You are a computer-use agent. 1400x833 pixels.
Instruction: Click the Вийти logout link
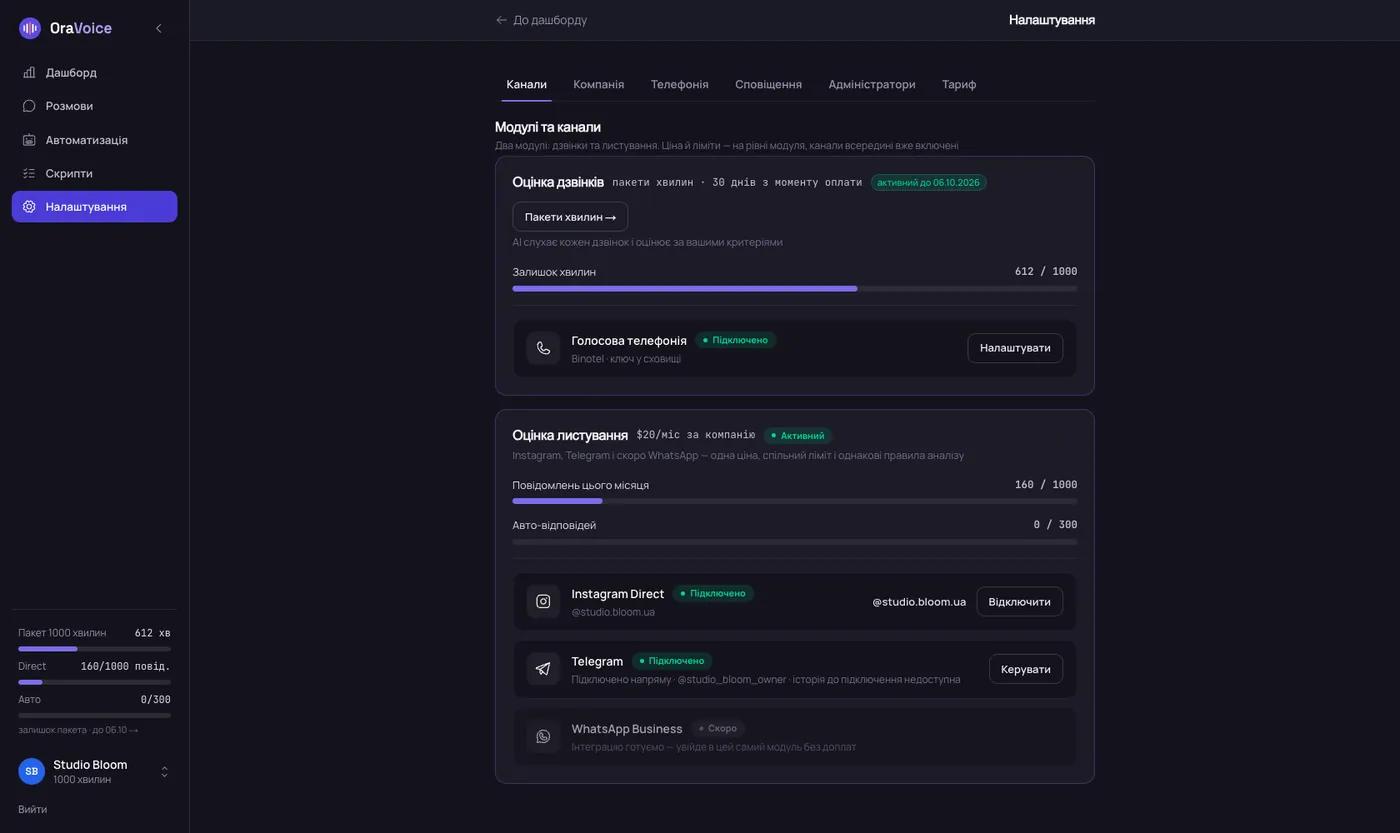tap(32, 809)
